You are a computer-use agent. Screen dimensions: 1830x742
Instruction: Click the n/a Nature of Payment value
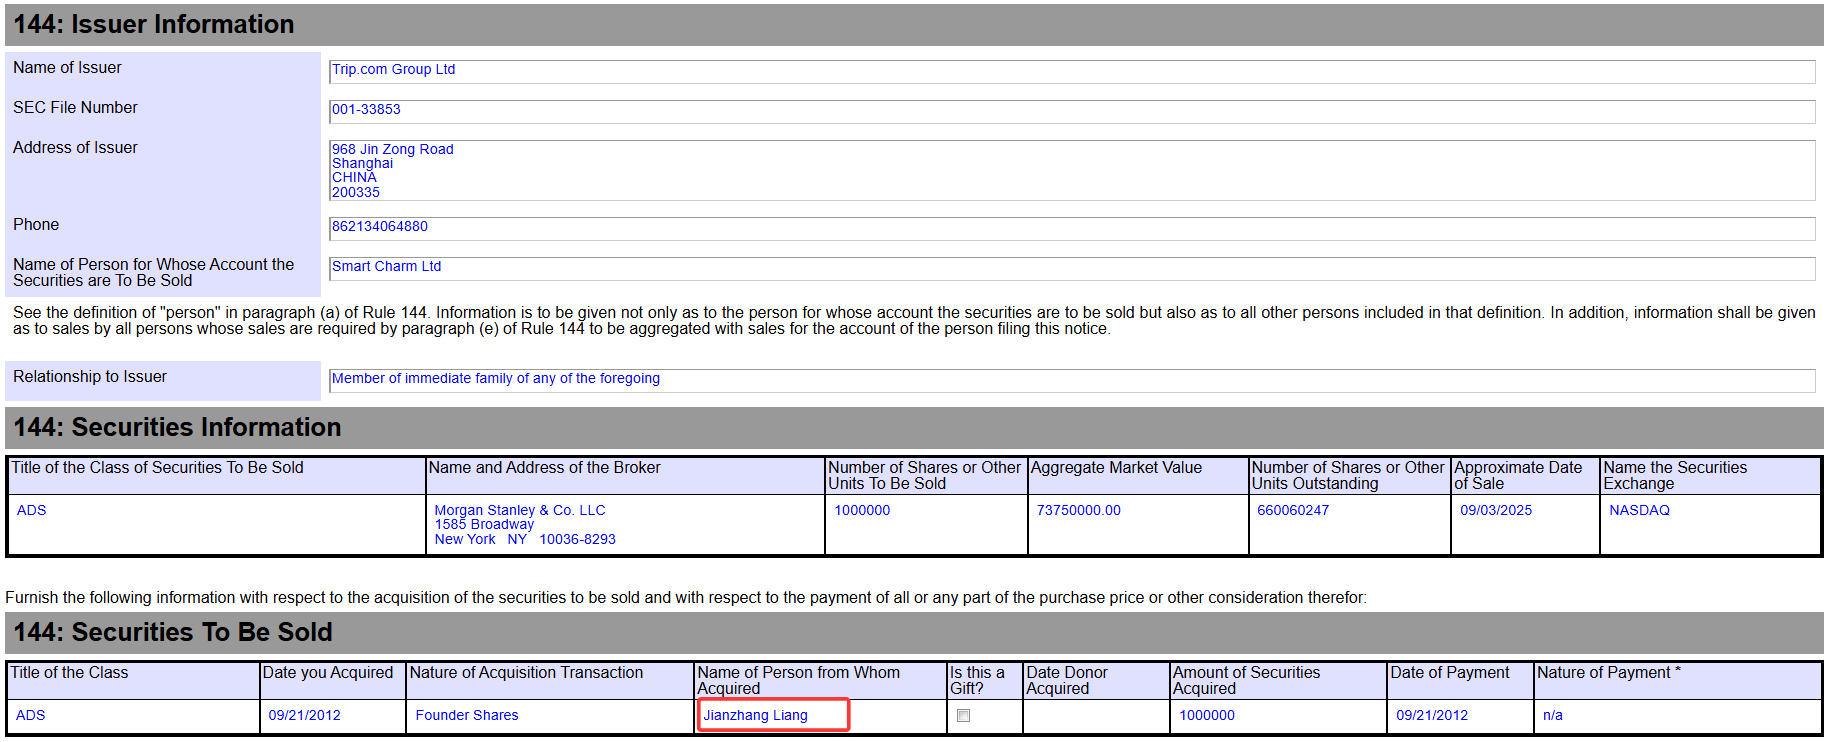[x=1552, y=716]
